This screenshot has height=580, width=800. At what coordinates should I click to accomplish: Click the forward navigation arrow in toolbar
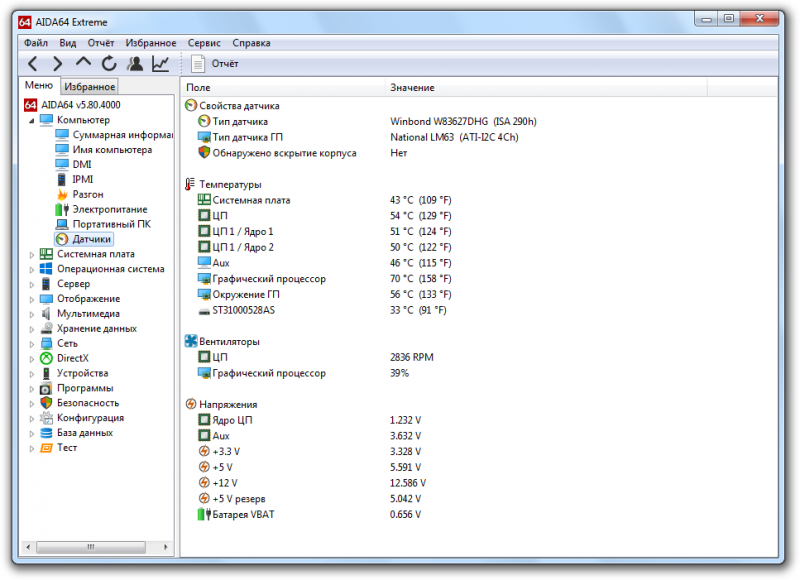point(57,64)
